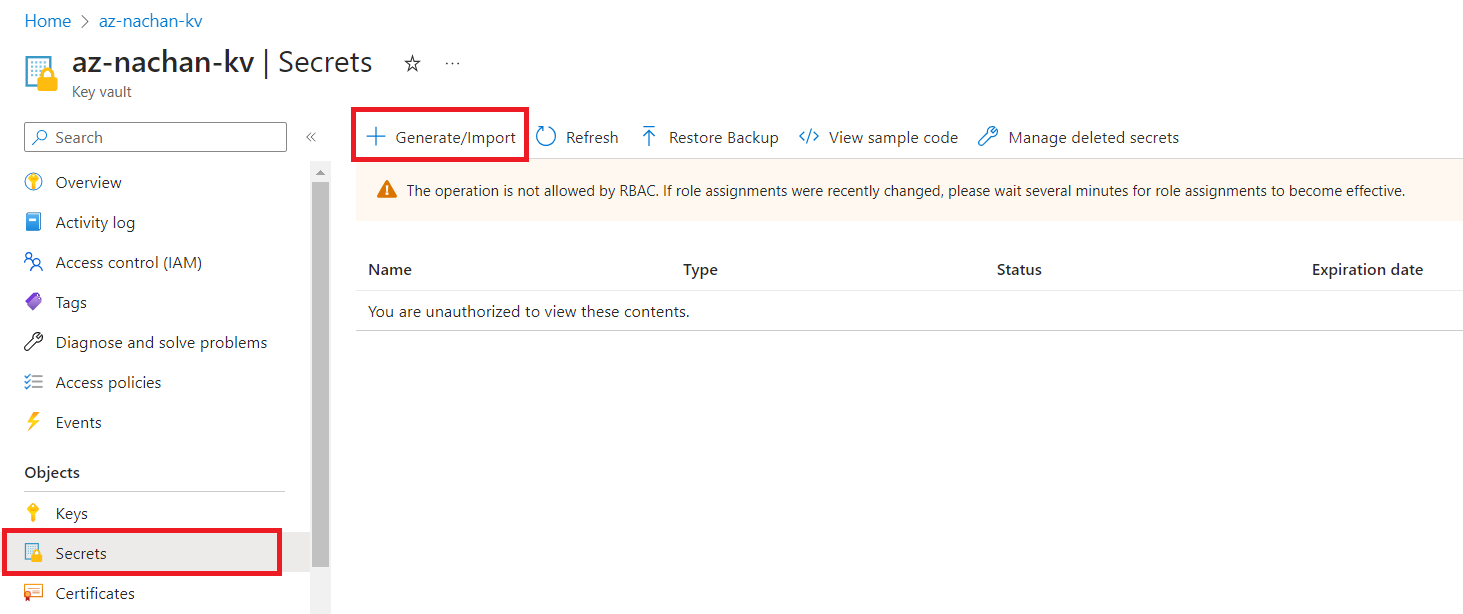Click the Access policies checklist icon
The height and width of the screenshot is (614, 1463).
(x=34, y=382)
